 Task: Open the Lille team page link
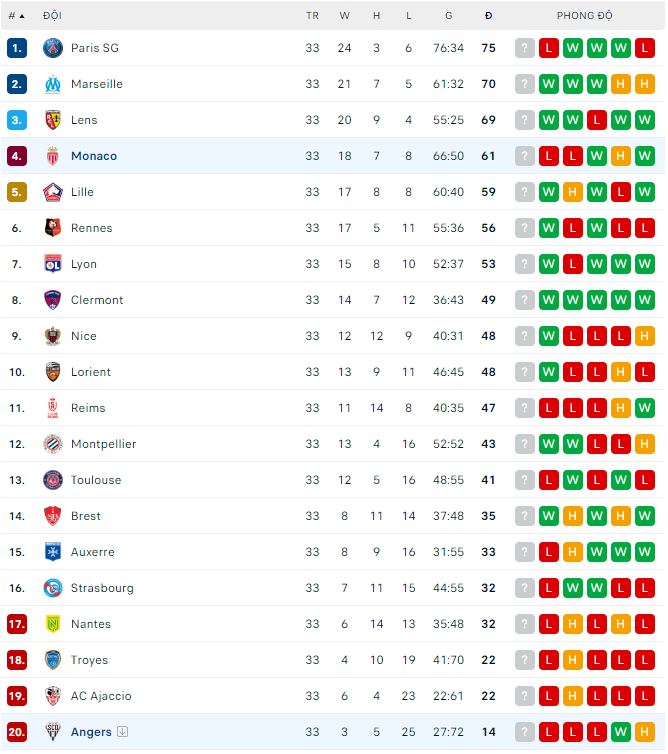(82, 192)
